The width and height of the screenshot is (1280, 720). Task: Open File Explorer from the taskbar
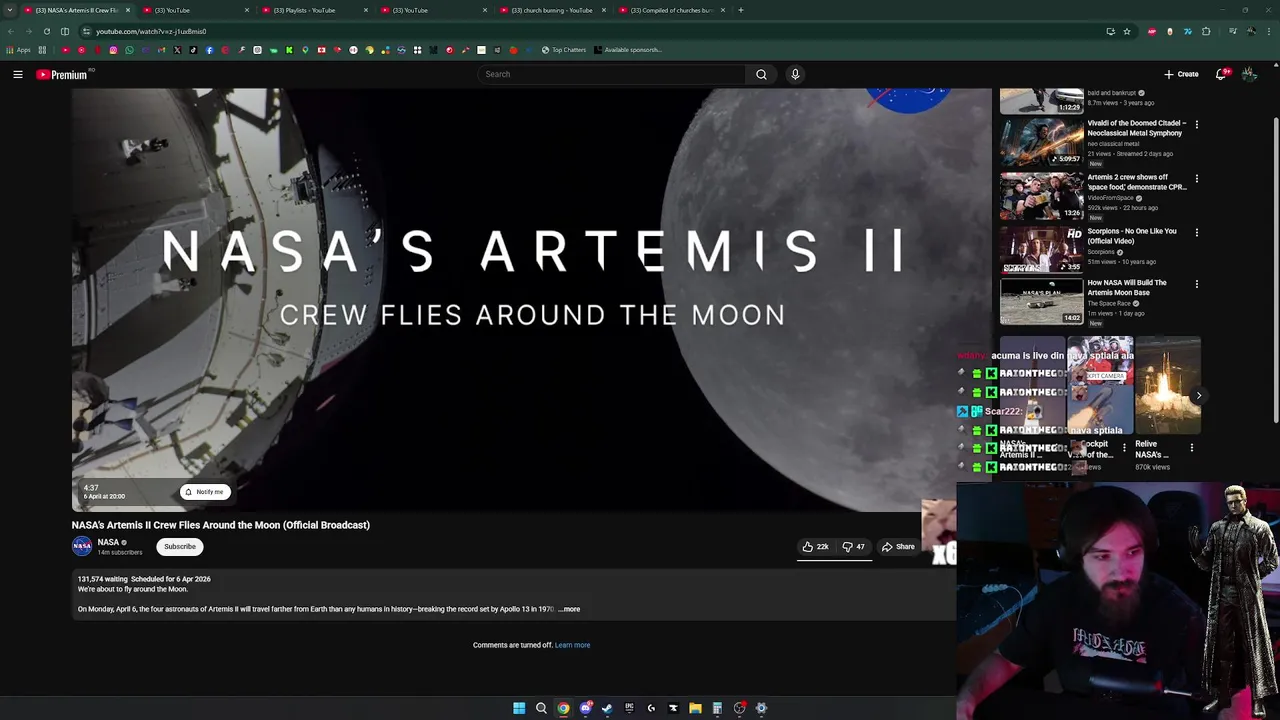(x=695, y=708)
